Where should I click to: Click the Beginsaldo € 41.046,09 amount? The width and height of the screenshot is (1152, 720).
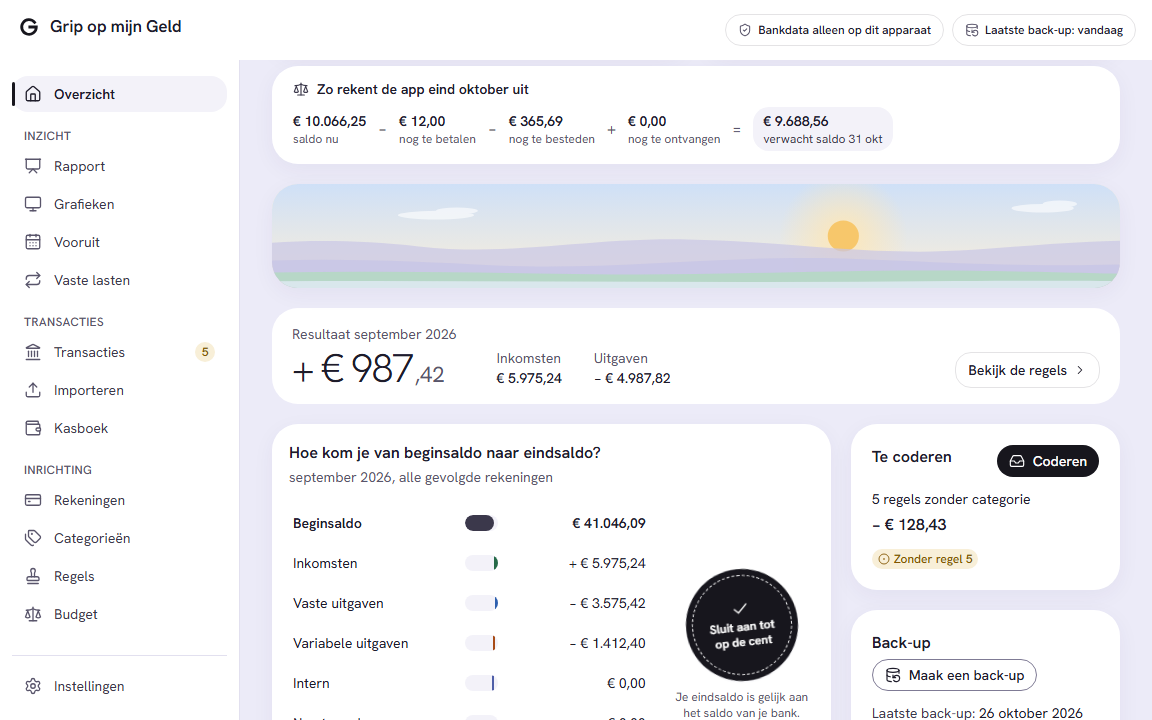pyautogui.click(x=609, y=523)
